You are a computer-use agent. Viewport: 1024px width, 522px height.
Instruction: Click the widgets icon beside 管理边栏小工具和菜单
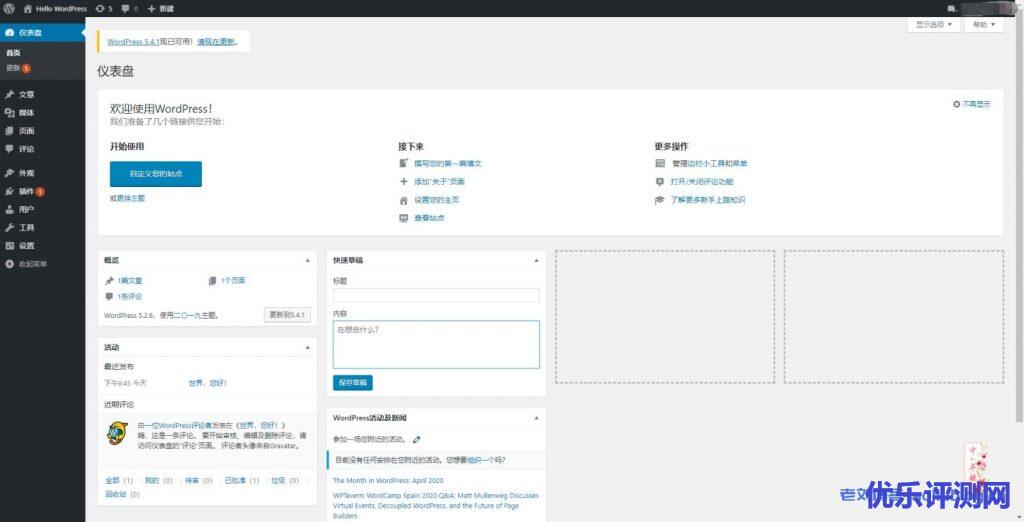(660, 163)
